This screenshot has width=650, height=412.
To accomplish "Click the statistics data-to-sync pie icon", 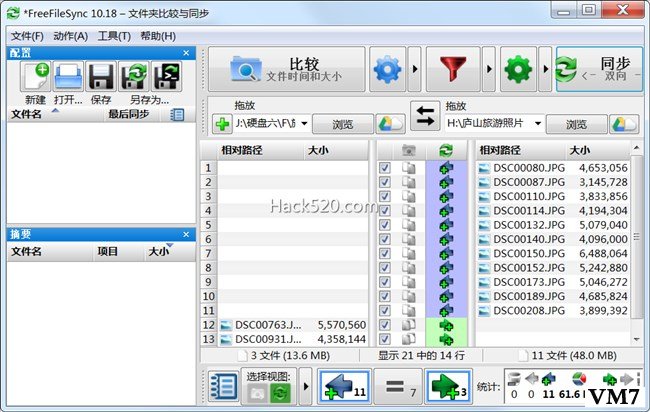I will coord(579,378).
